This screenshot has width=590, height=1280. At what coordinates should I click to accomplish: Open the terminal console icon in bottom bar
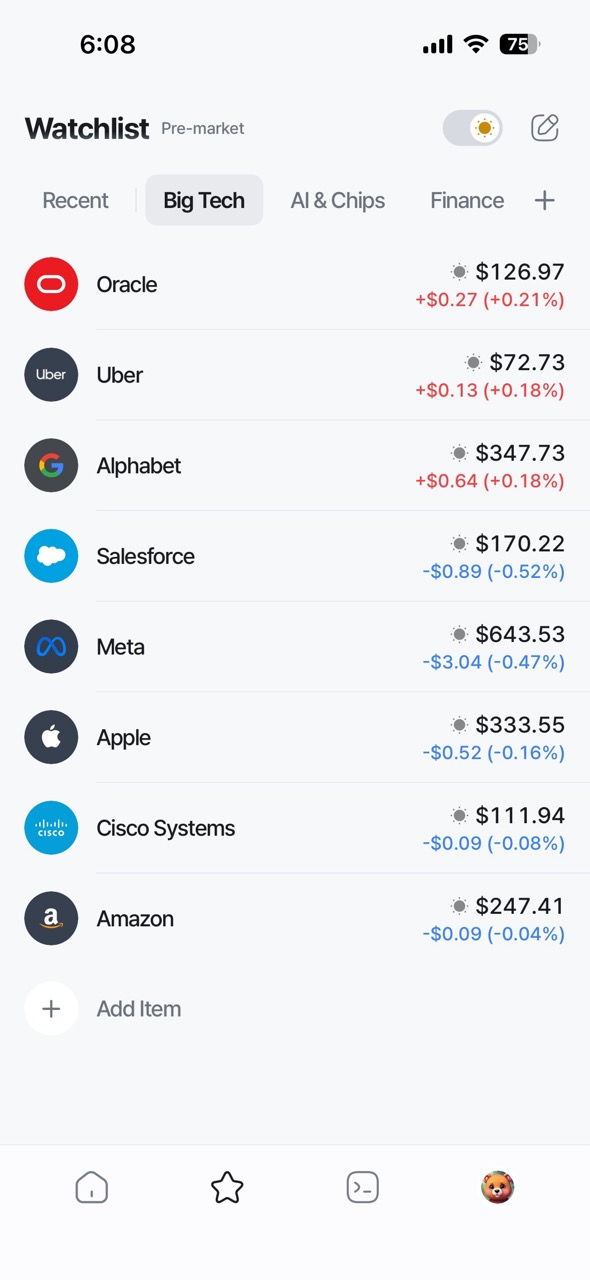pyautogui.click(x=362, y=1188)
